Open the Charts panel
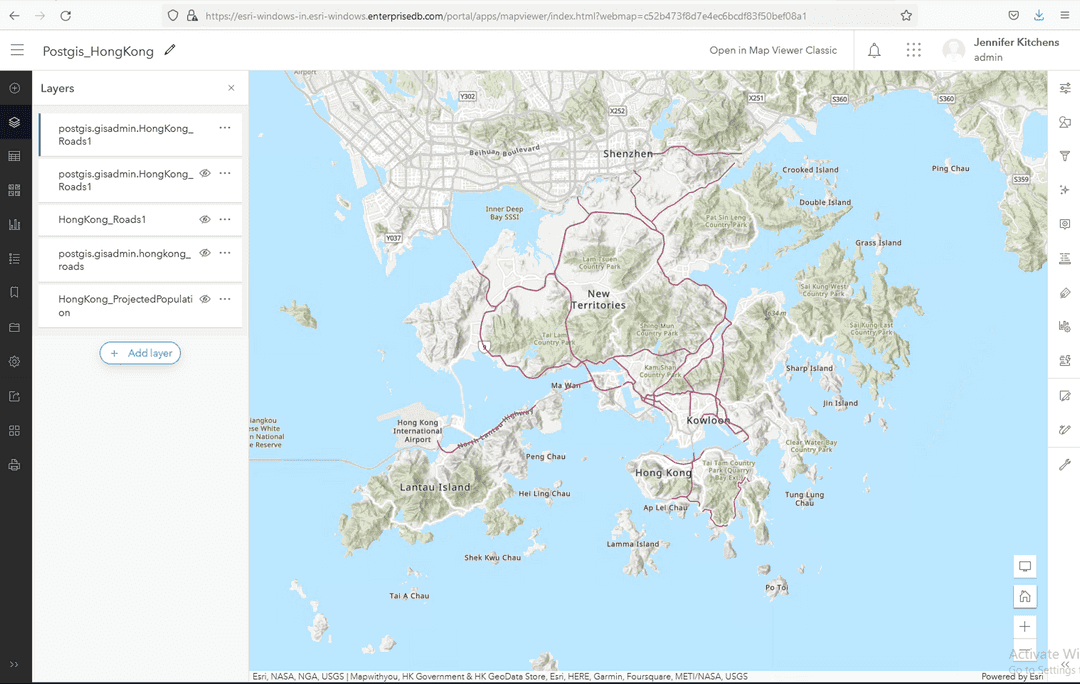 pos(14,224)
